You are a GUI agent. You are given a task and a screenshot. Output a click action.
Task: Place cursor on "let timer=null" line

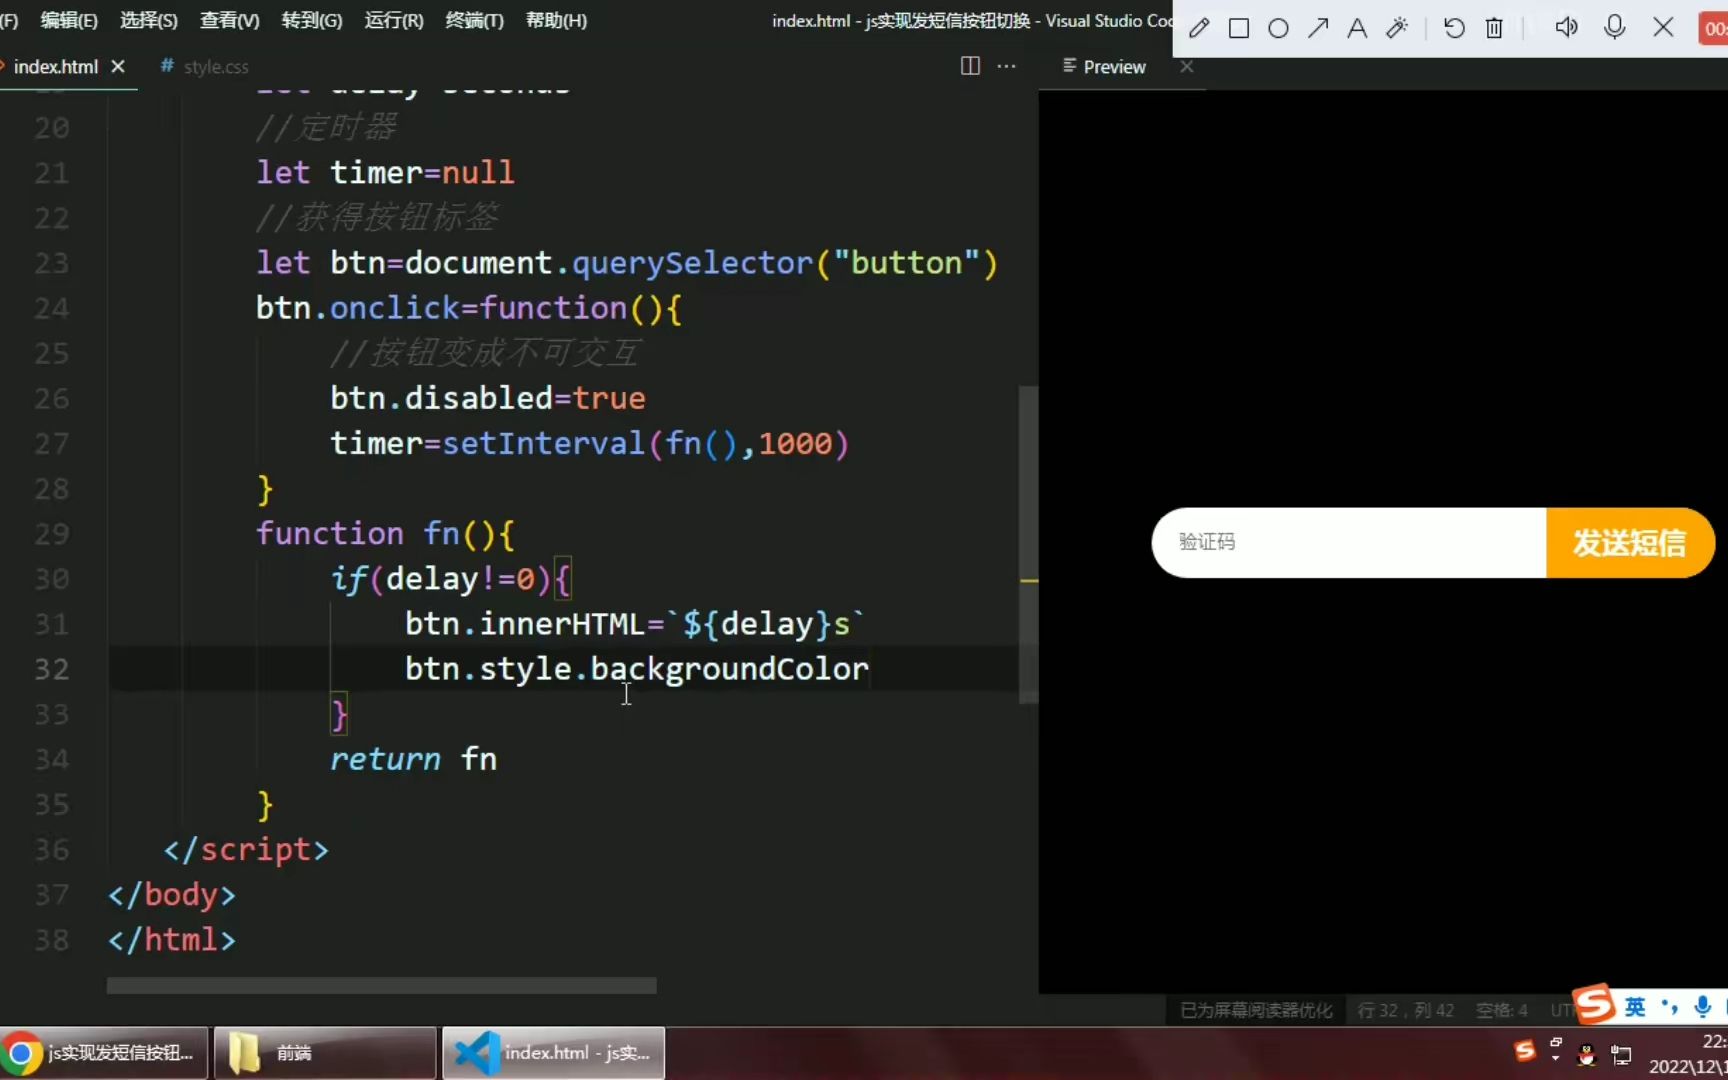pyautogui.click(x=385, y=173)
